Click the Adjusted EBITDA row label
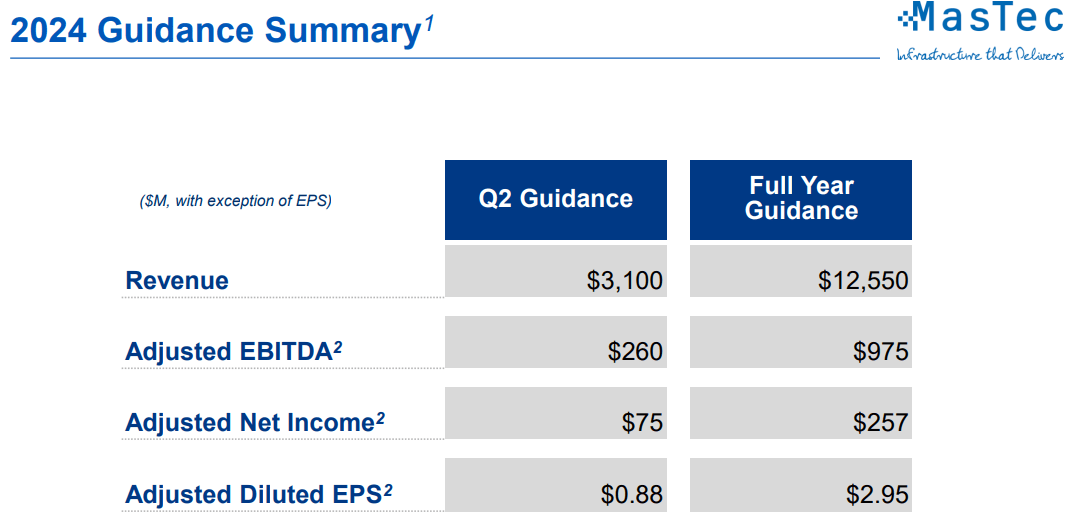Screen dimensions: 1068x517 click(228, 352)
